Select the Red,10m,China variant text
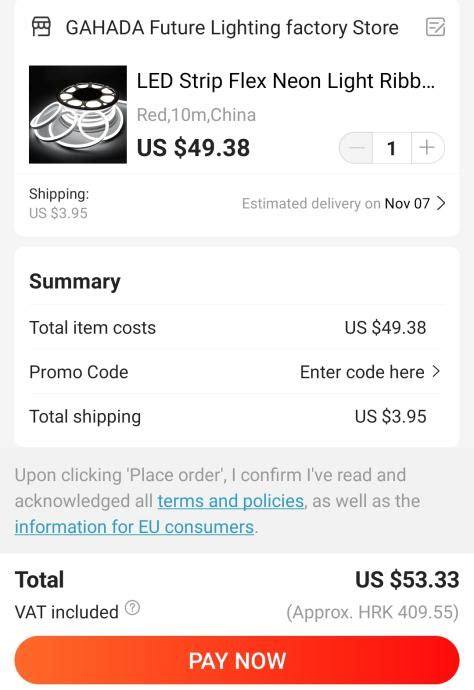 pyautogui.click(x=196, y=115)
